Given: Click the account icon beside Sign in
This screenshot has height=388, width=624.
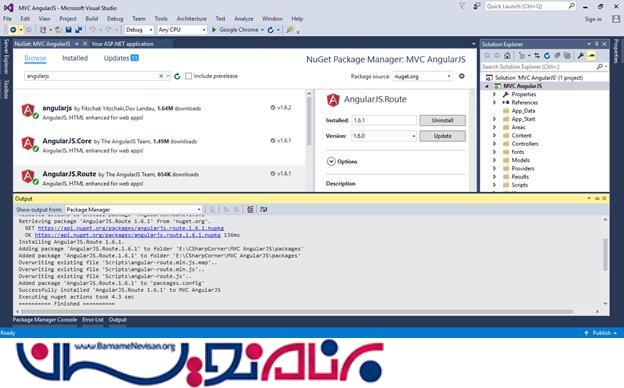Looking at the screenshot, I should (616, 19).
